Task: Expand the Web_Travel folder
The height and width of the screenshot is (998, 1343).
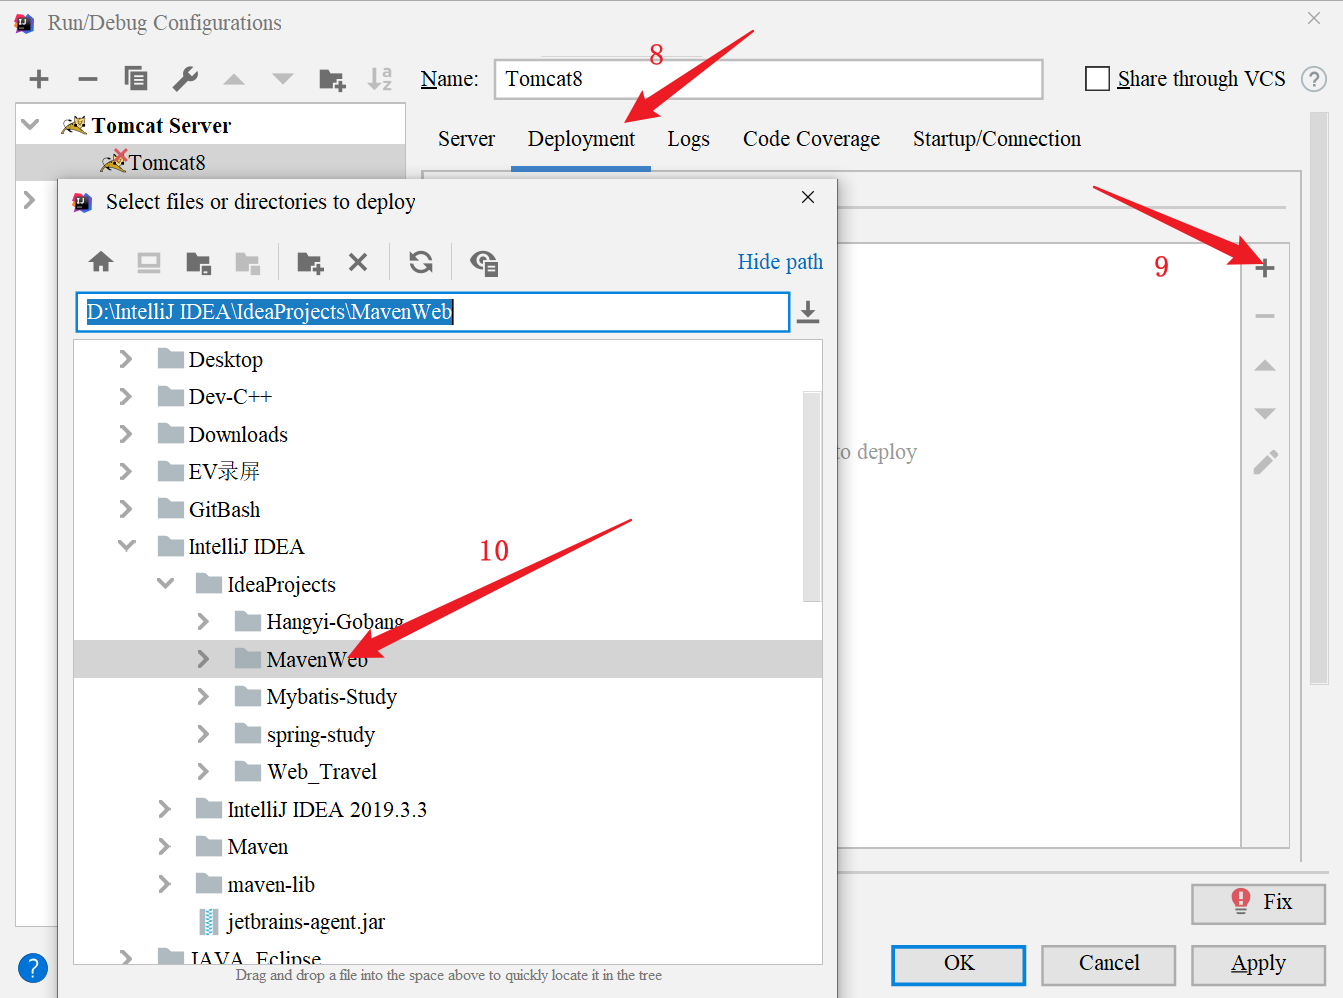Action: (203, 772)
